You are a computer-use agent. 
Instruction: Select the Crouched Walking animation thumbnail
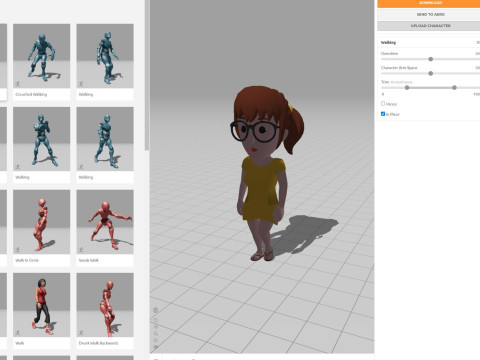click(41, 56)
